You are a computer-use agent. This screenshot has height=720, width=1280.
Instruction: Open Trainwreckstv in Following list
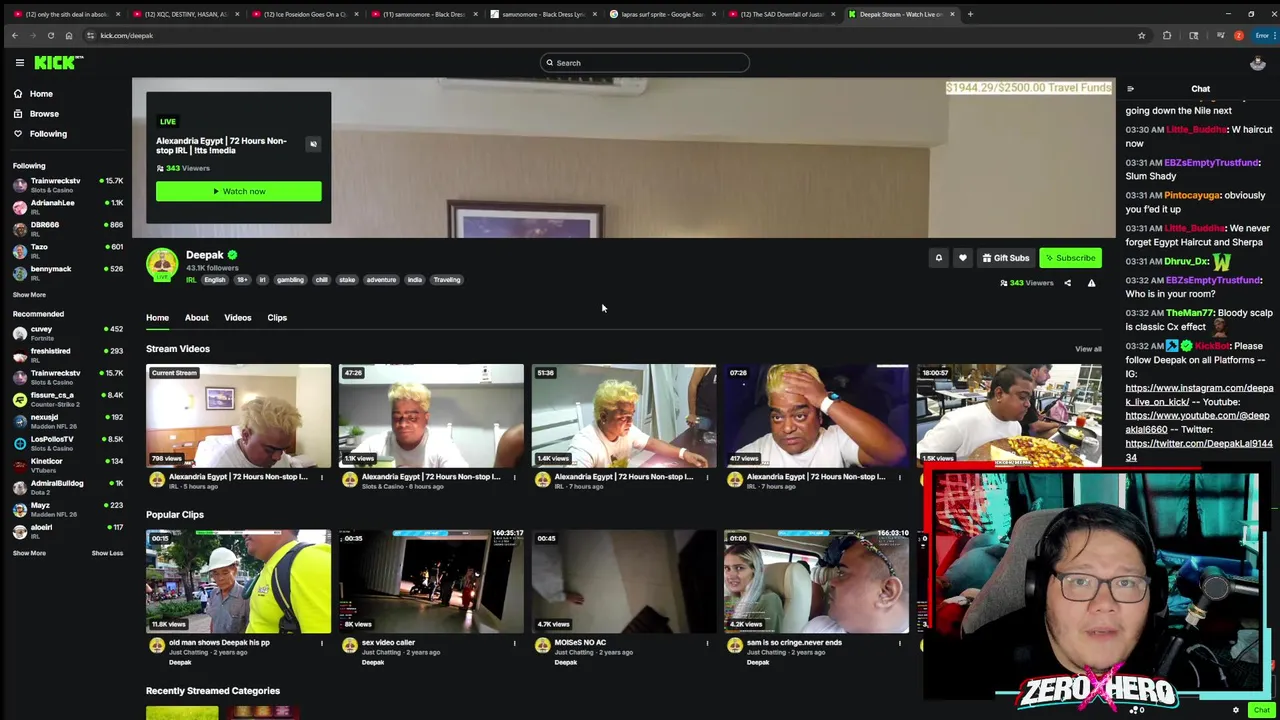(x=68, y=185)
